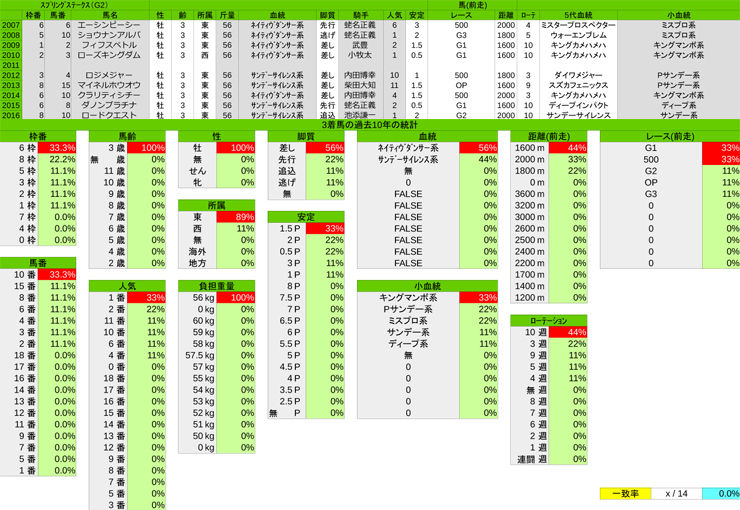740x510 pixels.
Task: Select the 57.5 kg row label
Action: click(198, 355)
